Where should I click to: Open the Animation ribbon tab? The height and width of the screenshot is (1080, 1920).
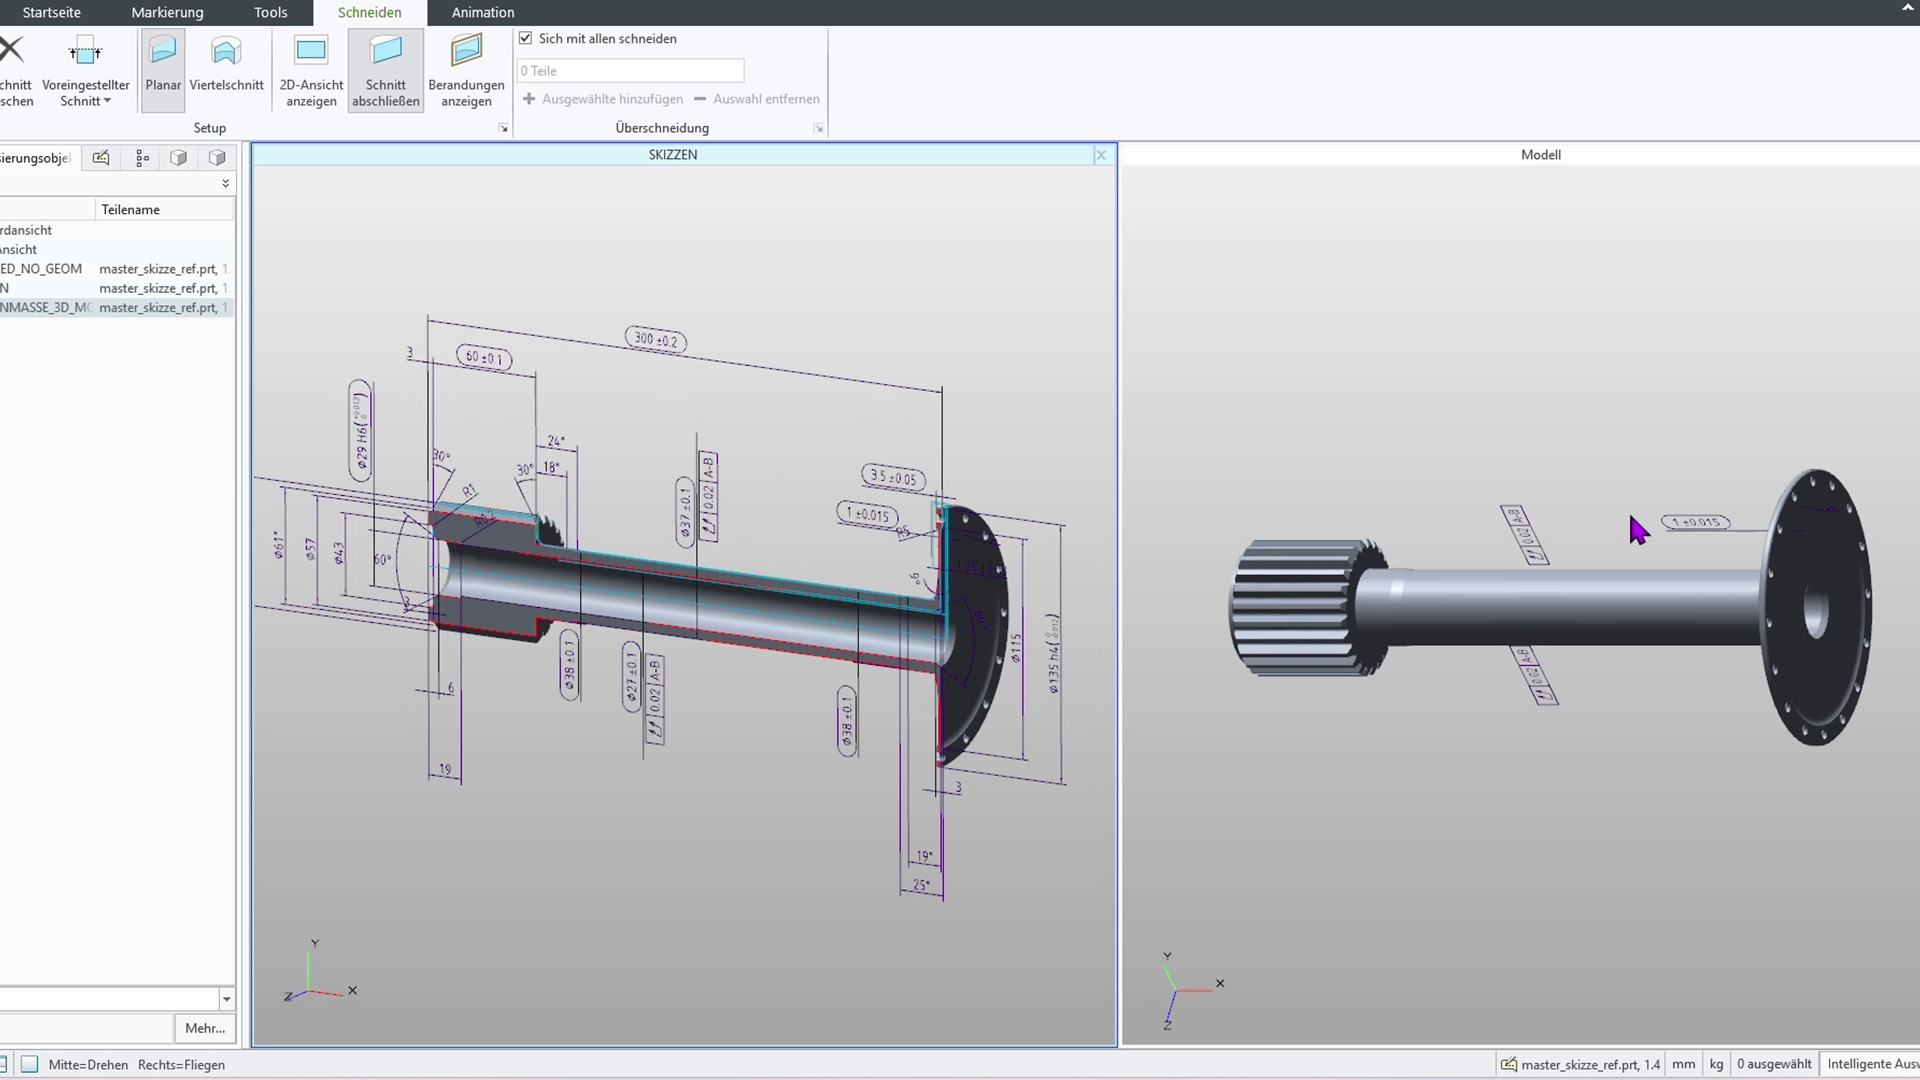(x=483, y=12)
